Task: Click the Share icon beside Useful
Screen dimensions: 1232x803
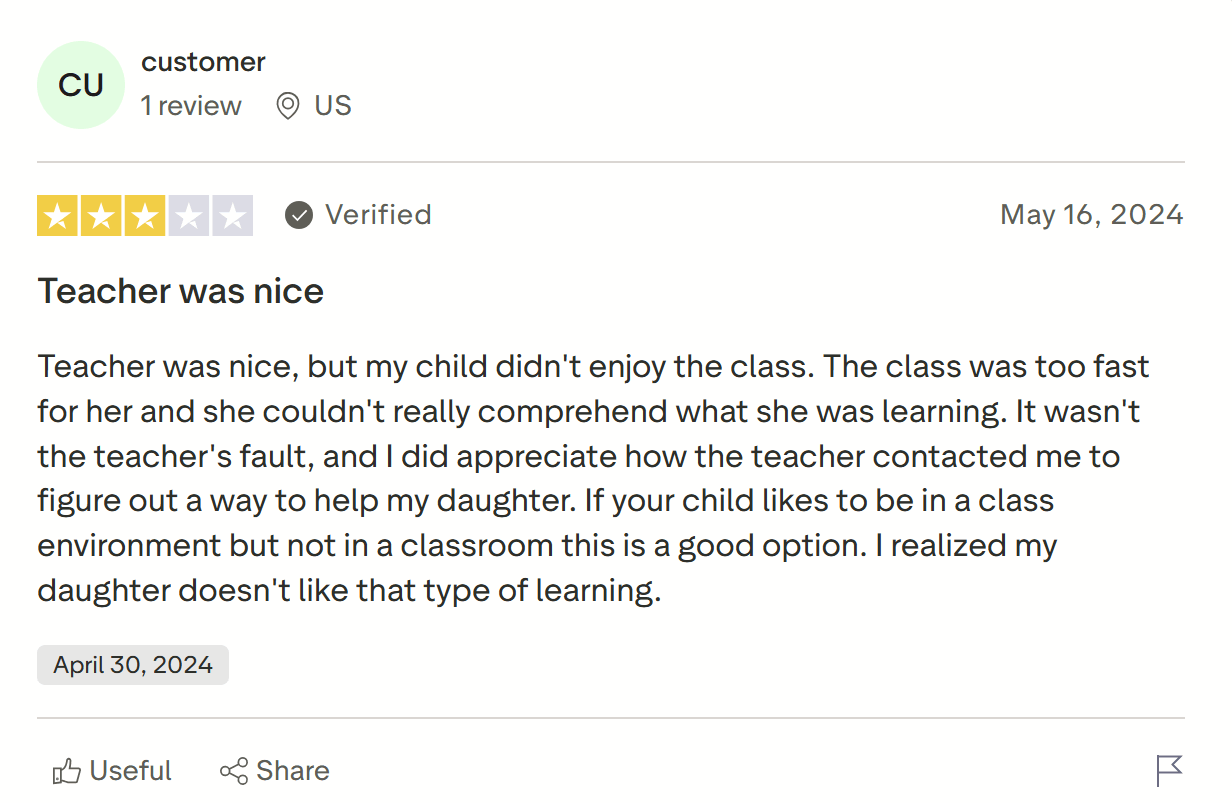Action: (232, 770)
